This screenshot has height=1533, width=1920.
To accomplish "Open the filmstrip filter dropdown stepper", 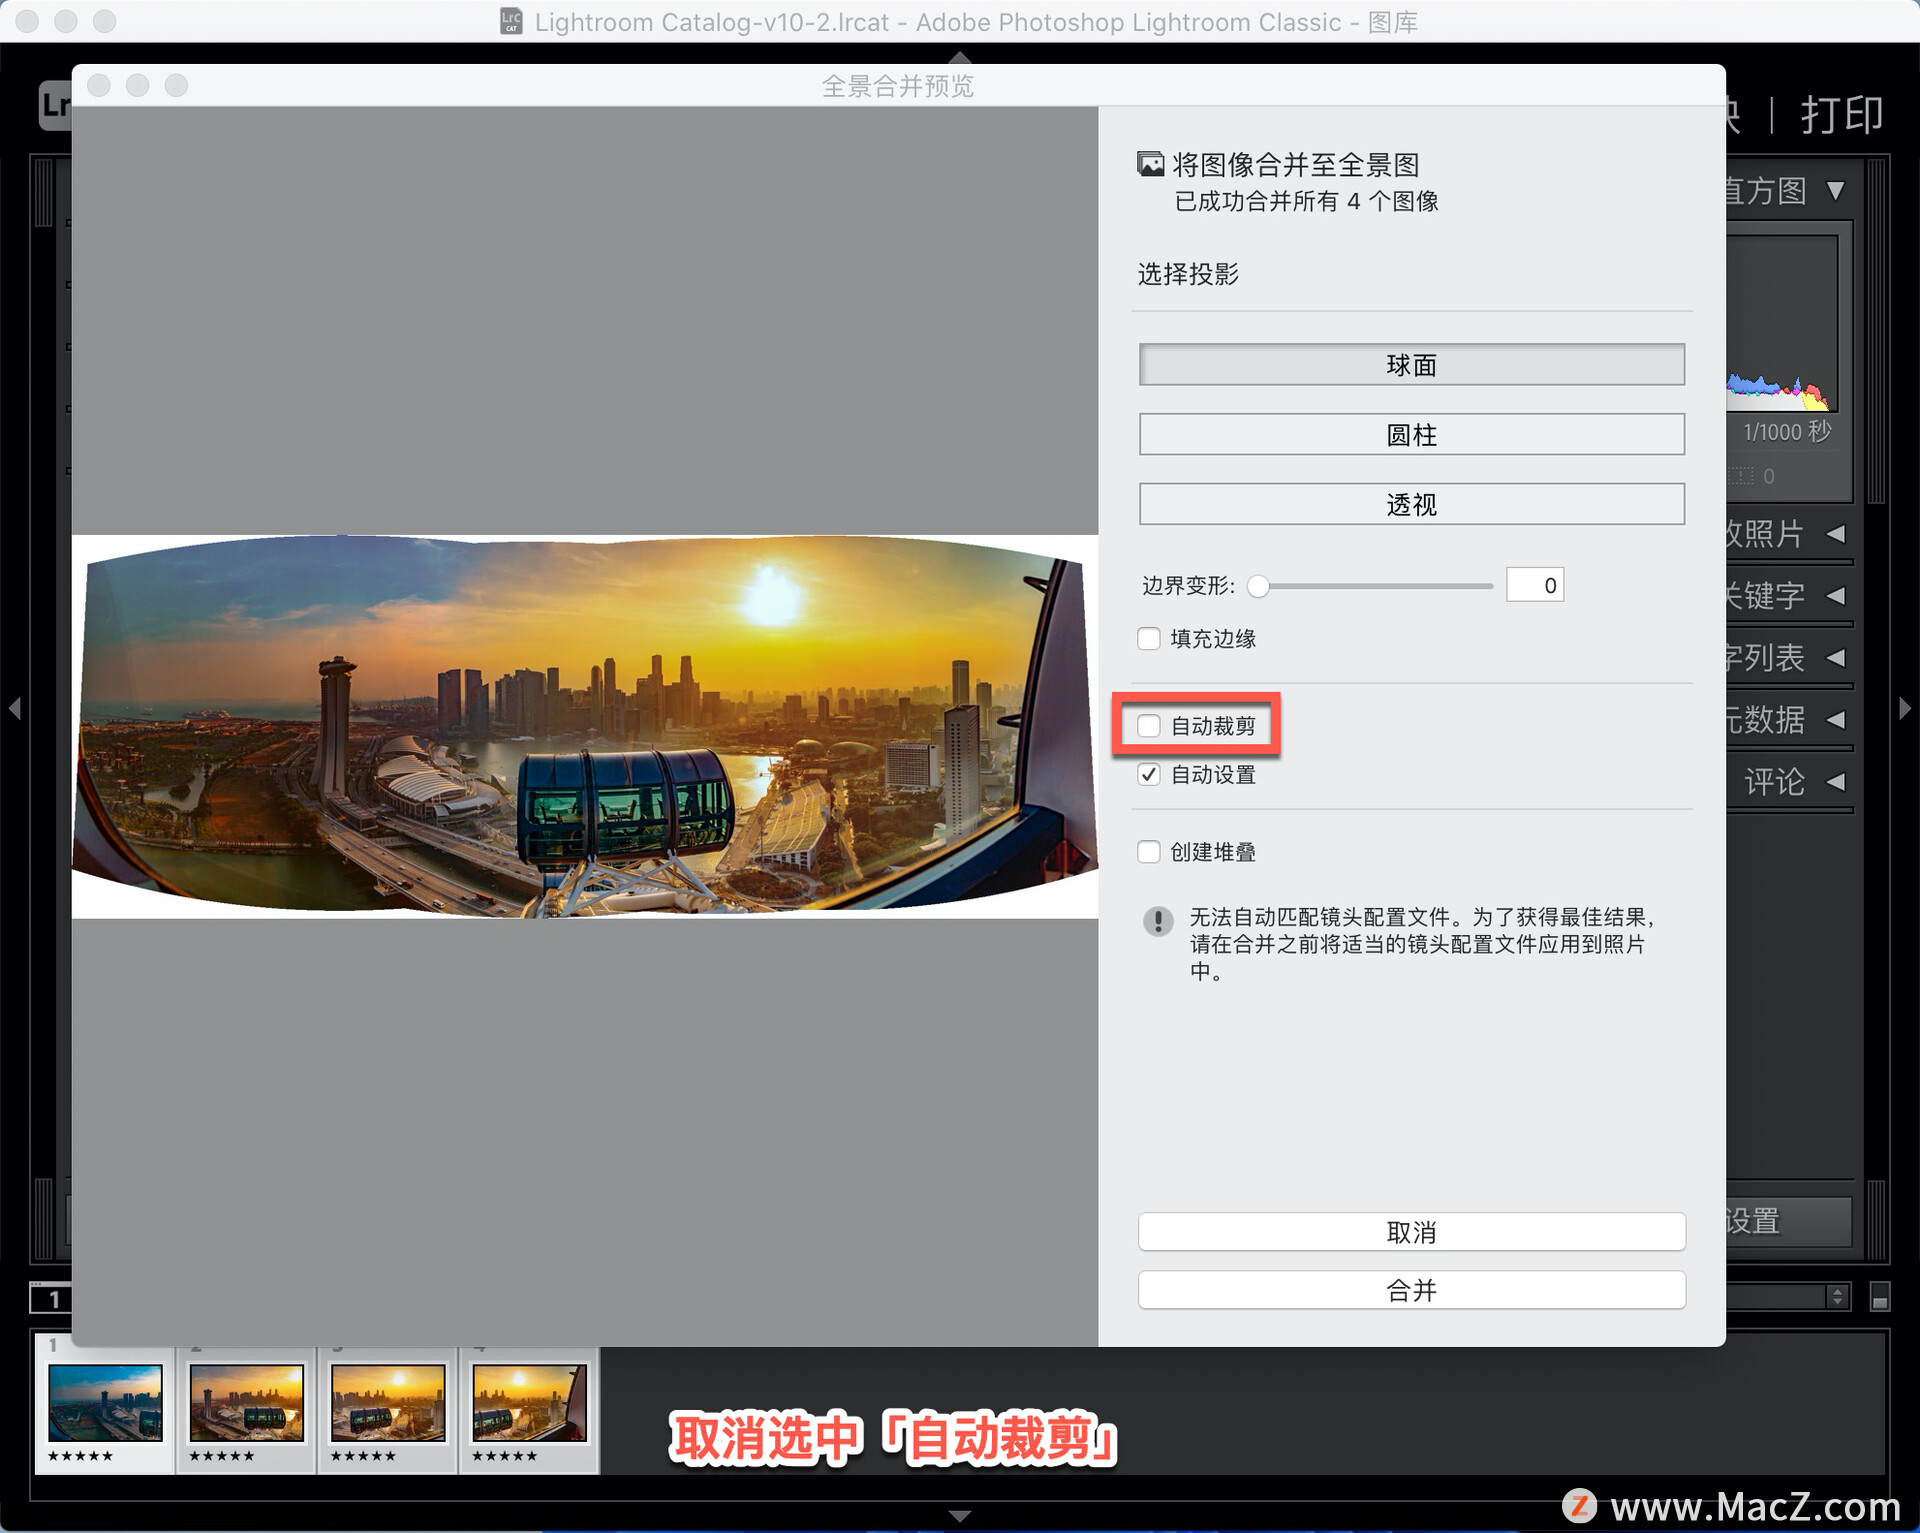I will pyautogui.click(x=1837, y=1297).
